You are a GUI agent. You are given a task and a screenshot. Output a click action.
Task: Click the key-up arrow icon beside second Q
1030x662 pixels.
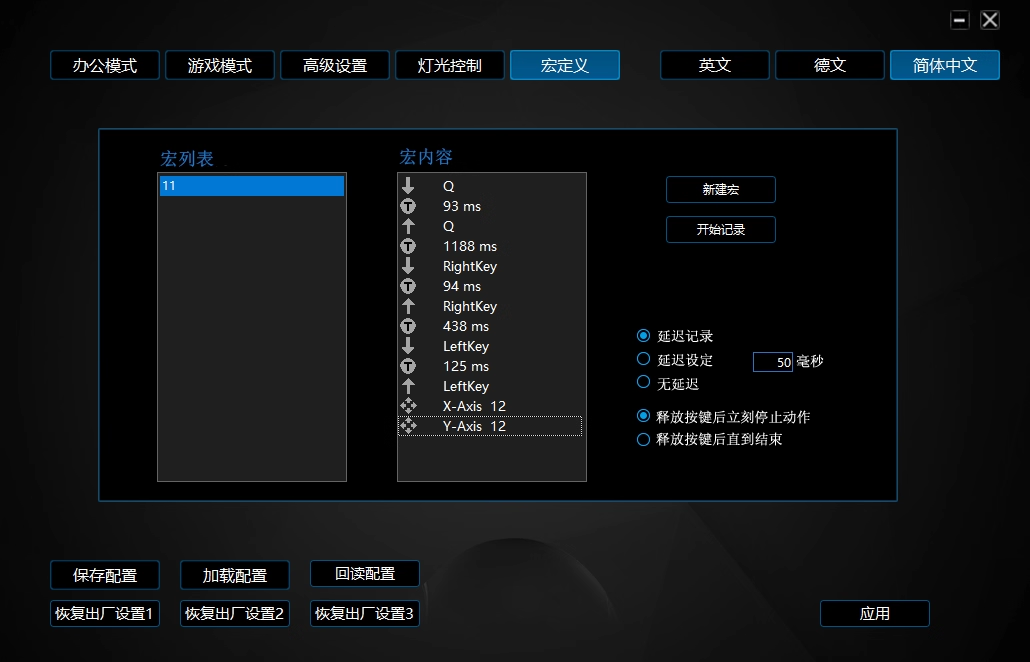[408, 226]
